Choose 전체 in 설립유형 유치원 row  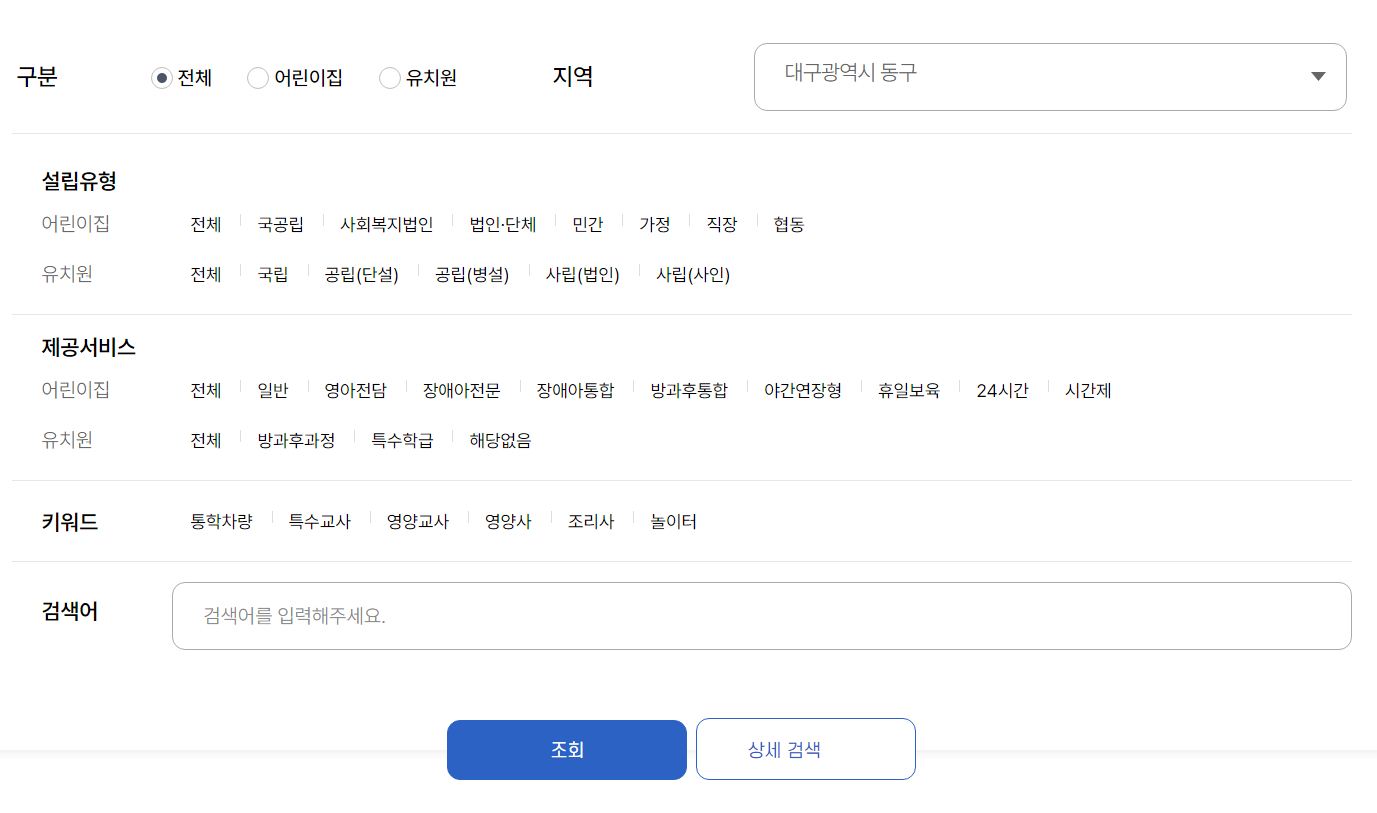point(206,274)
